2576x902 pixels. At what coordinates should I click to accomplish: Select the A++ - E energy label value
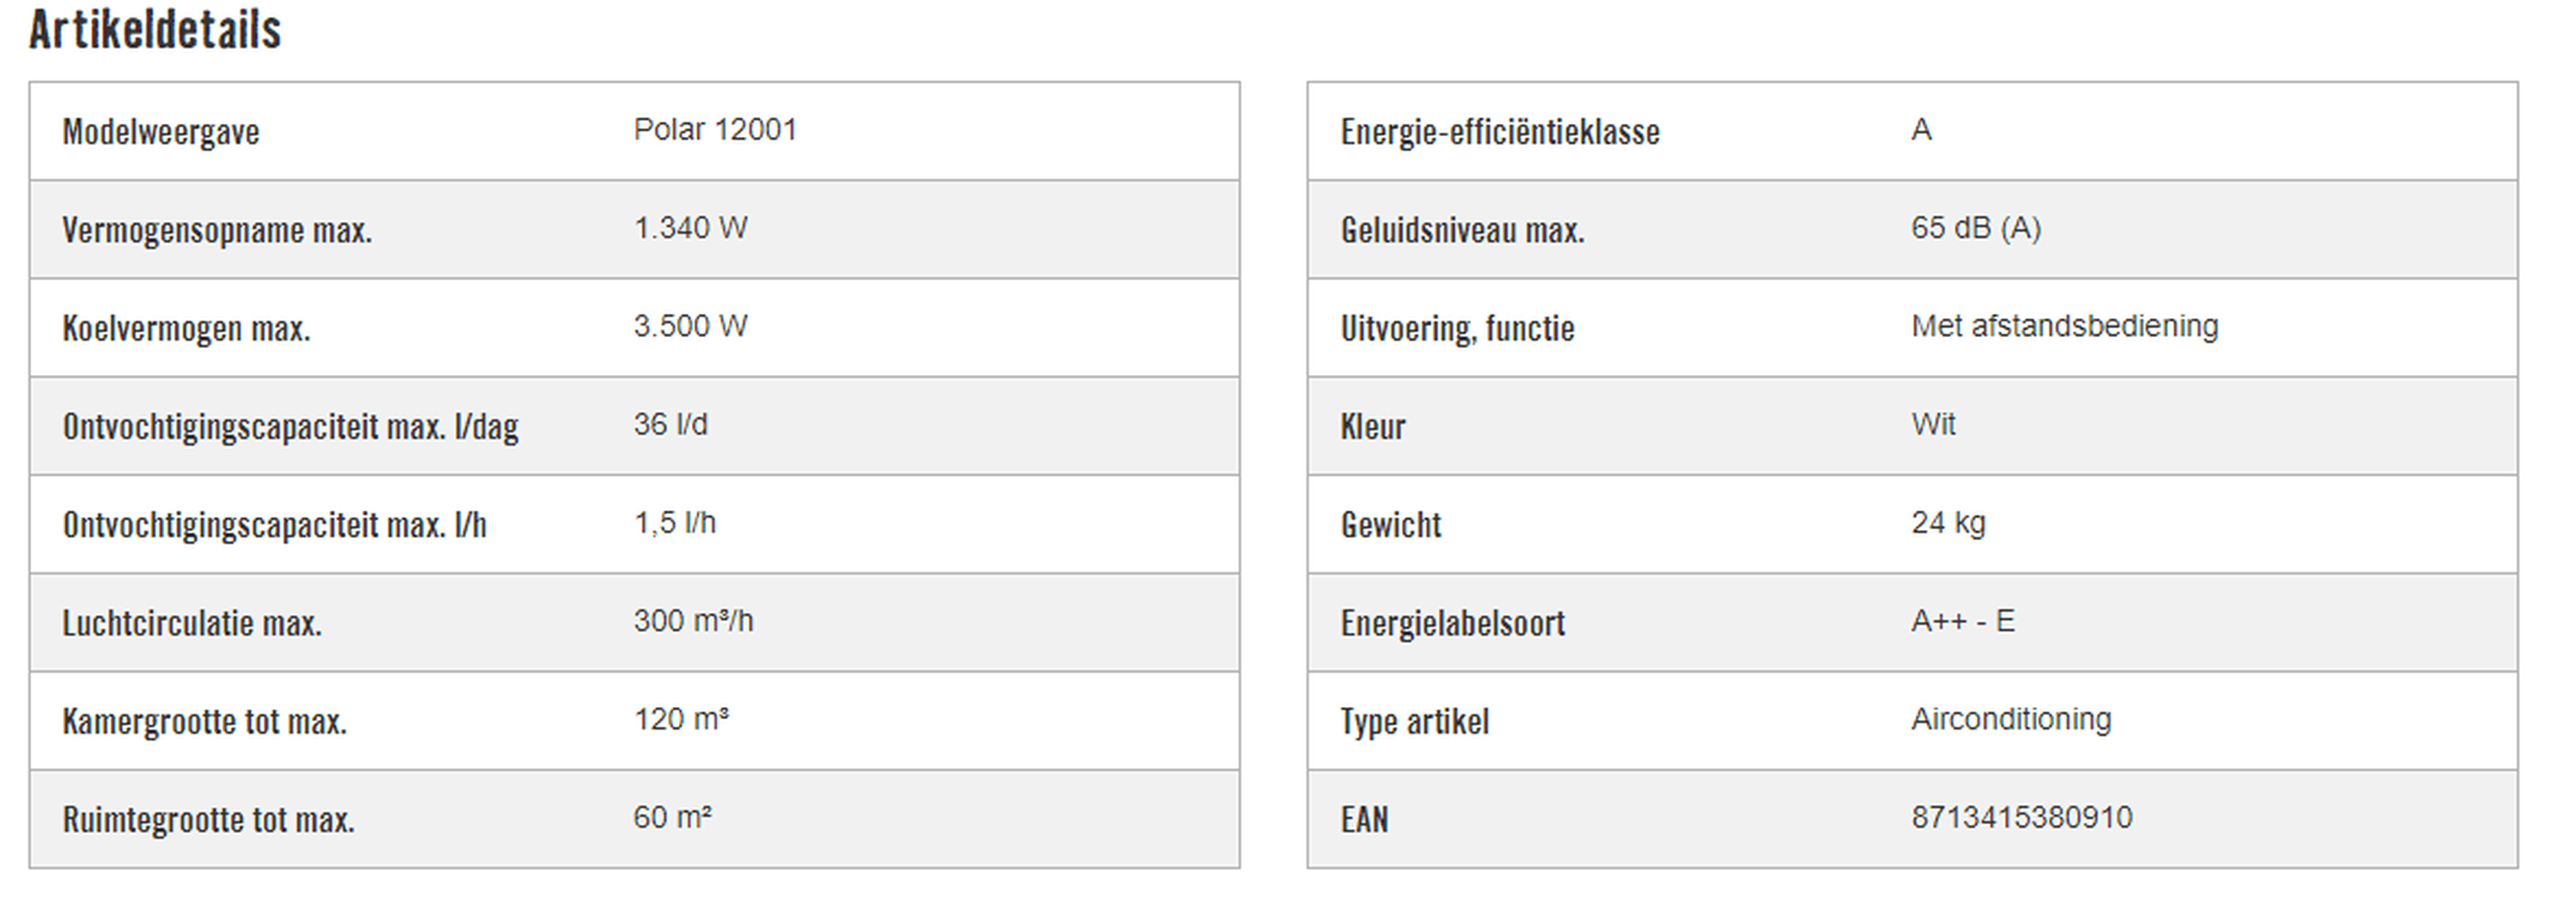(1963, 621)
